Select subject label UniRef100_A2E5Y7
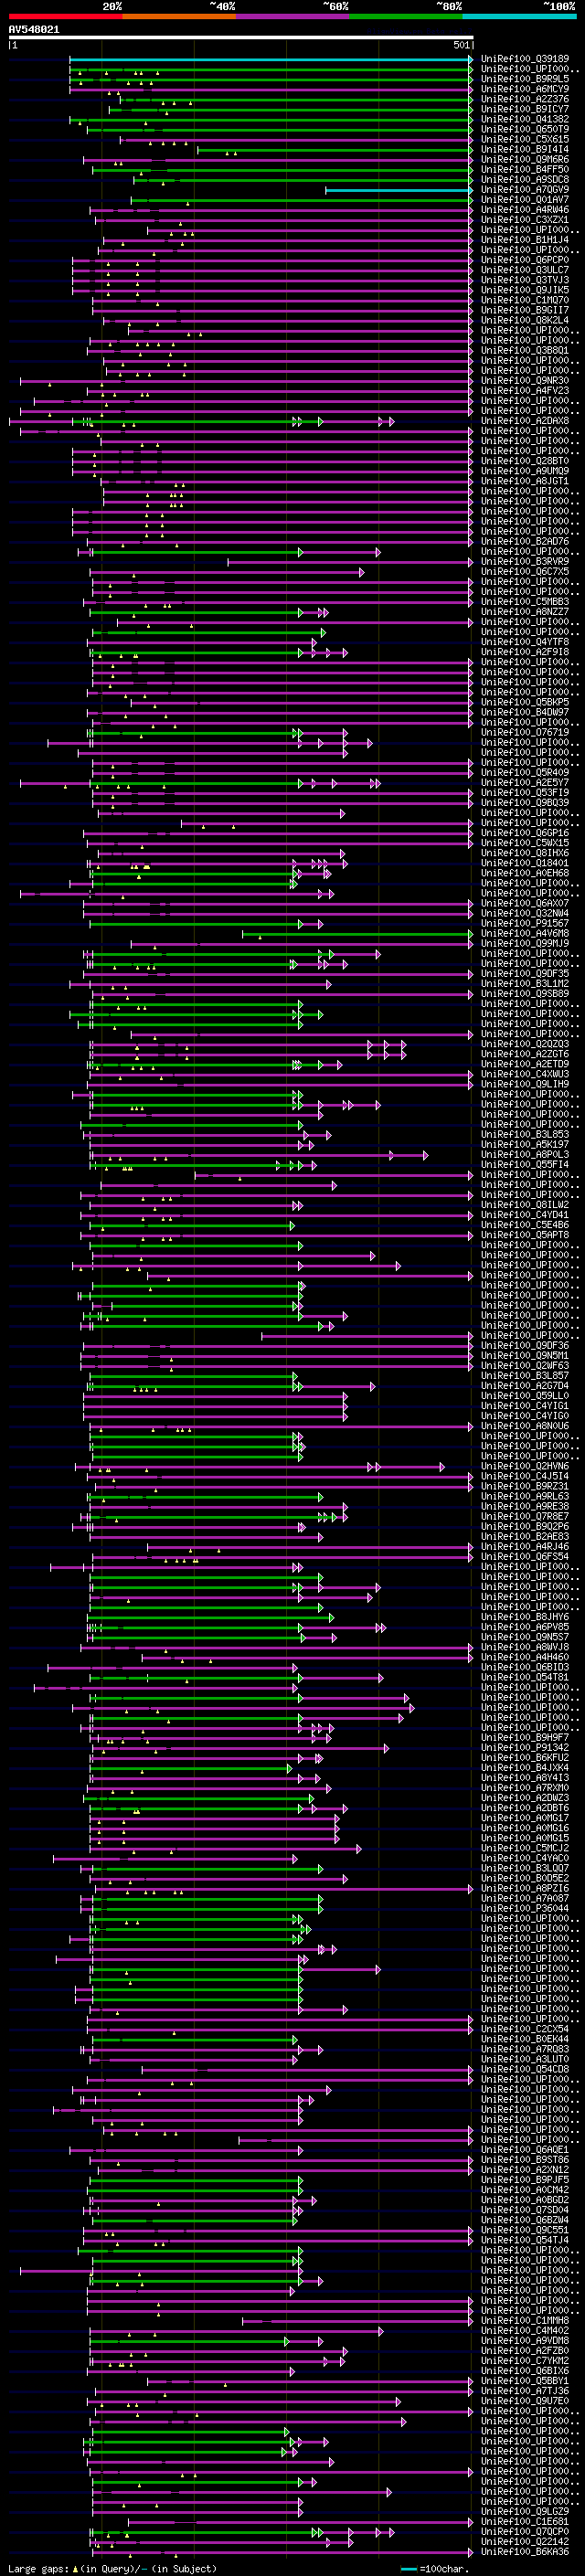Screen dimensions: 585x2576 524,782
